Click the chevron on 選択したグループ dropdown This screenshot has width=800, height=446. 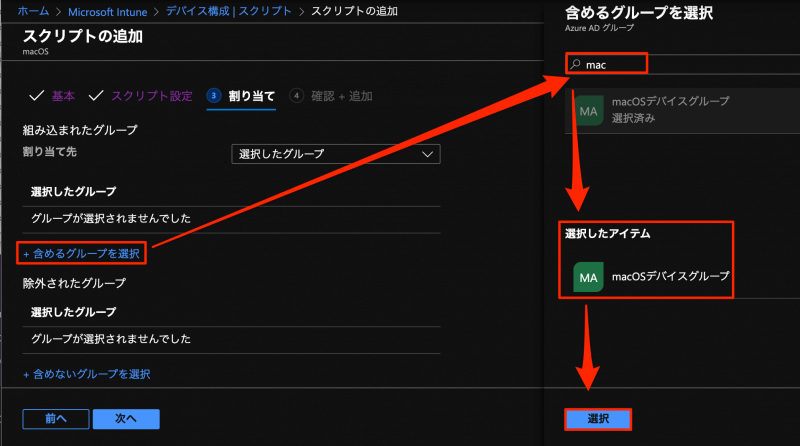[x=428, y=154]
